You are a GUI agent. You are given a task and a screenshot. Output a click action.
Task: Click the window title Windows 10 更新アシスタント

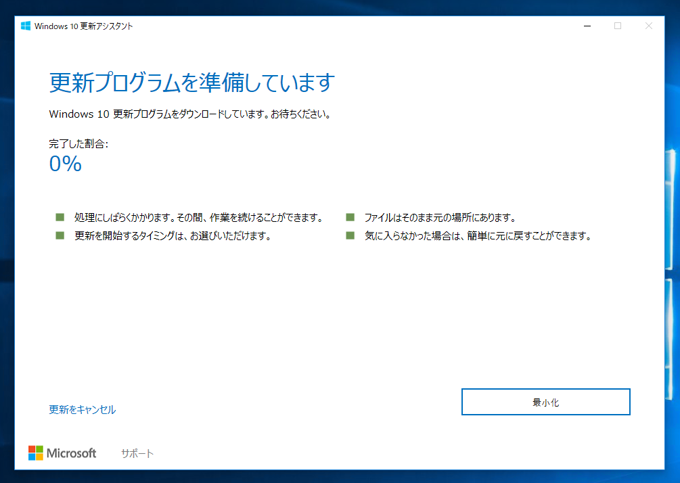(x=84, y=26)
